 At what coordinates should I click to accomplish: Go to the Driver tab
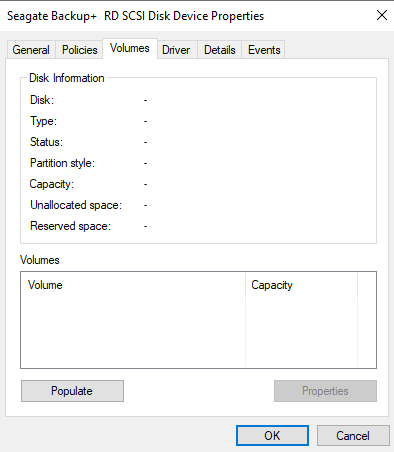pyautogui.click(x=176, y=50)
